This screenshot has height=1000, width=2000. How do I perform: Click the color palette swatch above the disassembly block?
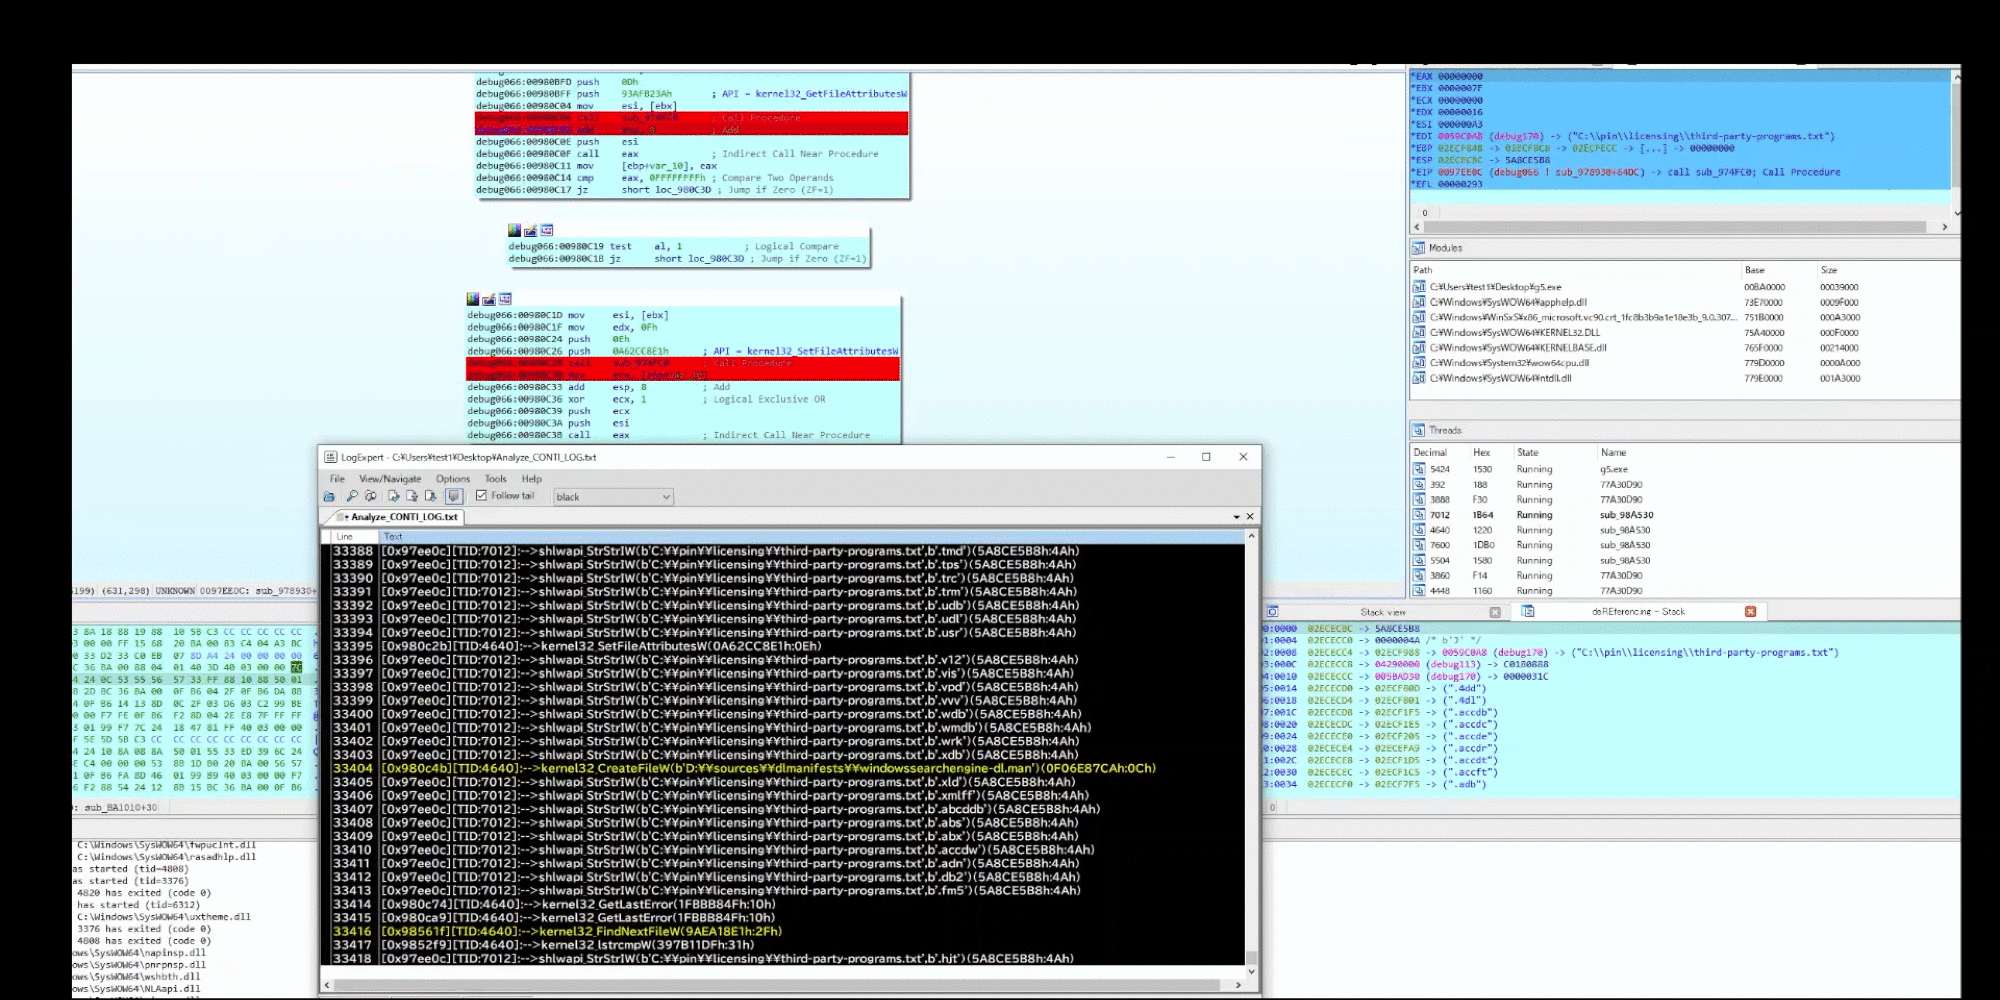click(x=513, y=230)
